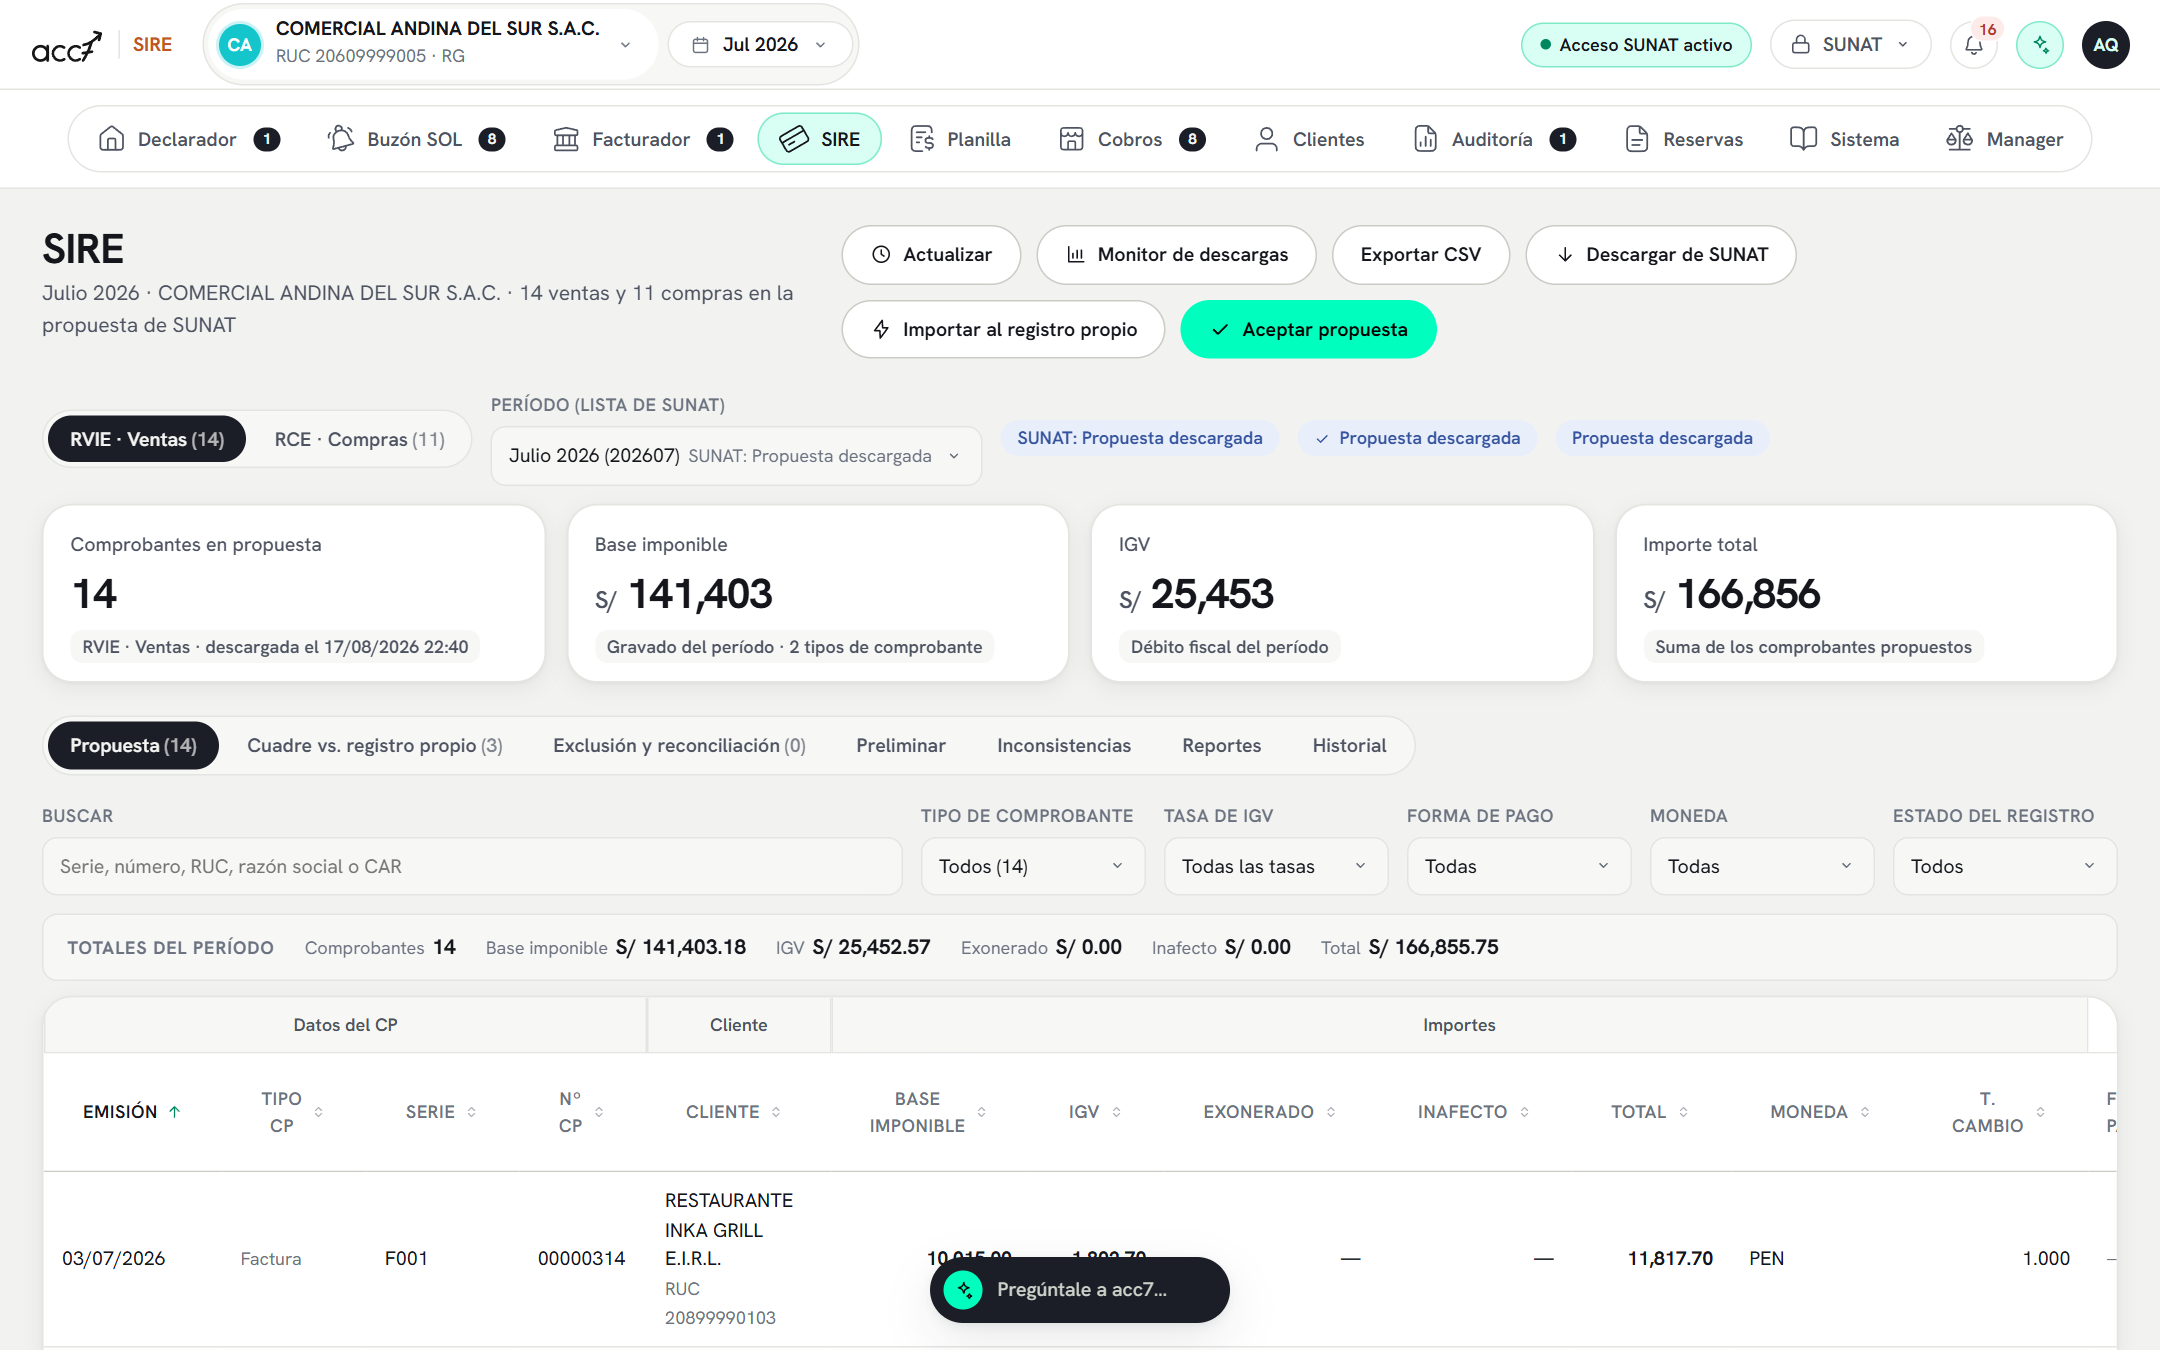Open Buzón SOL section
Screen dimensions: 2160x1350
pyautogui.click(x=416, y=139)
